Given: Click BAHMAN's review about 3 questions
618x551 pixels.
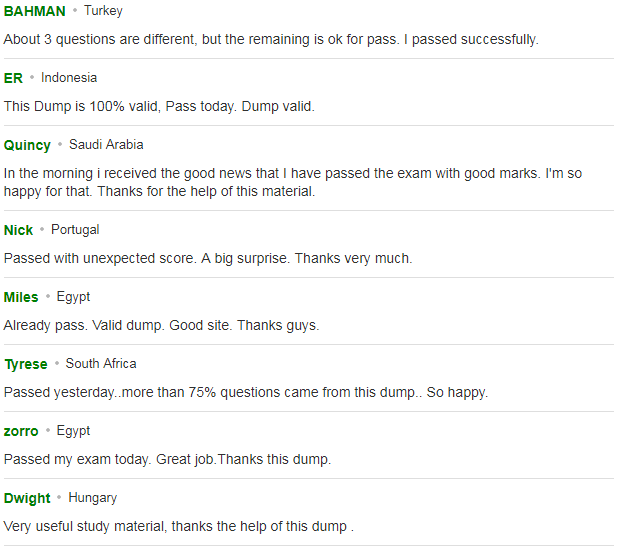Looking at the screenshot, I should pos(271,40).
